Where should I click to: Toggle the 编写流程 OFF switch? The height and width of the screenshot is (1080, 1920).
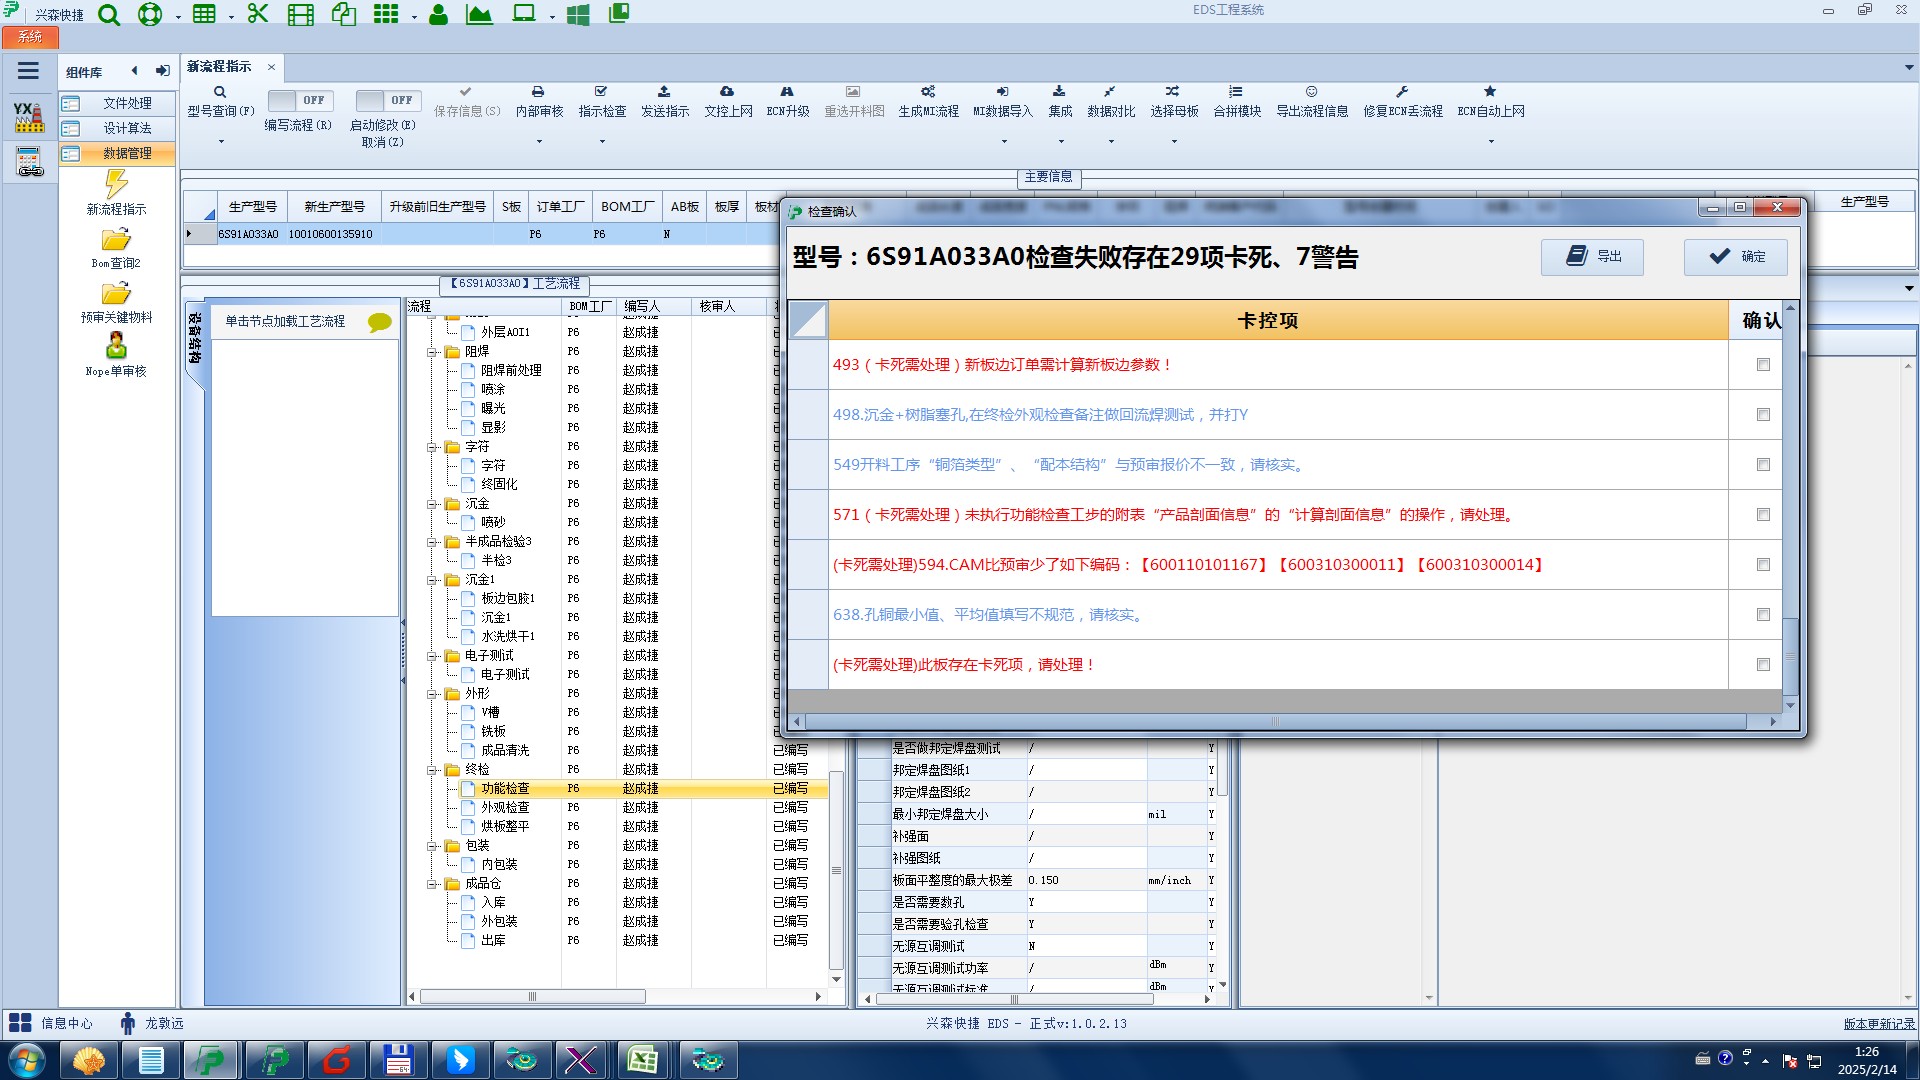point(298,101)
